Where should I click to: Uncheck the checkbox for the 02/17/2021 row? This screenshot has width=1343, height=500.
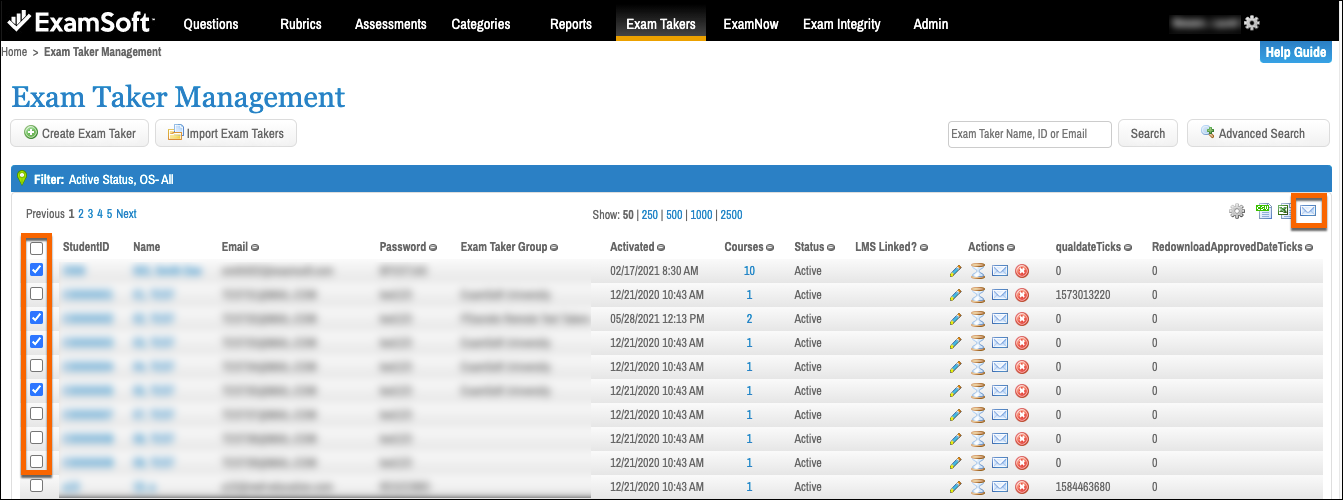[x=37, y=270]
